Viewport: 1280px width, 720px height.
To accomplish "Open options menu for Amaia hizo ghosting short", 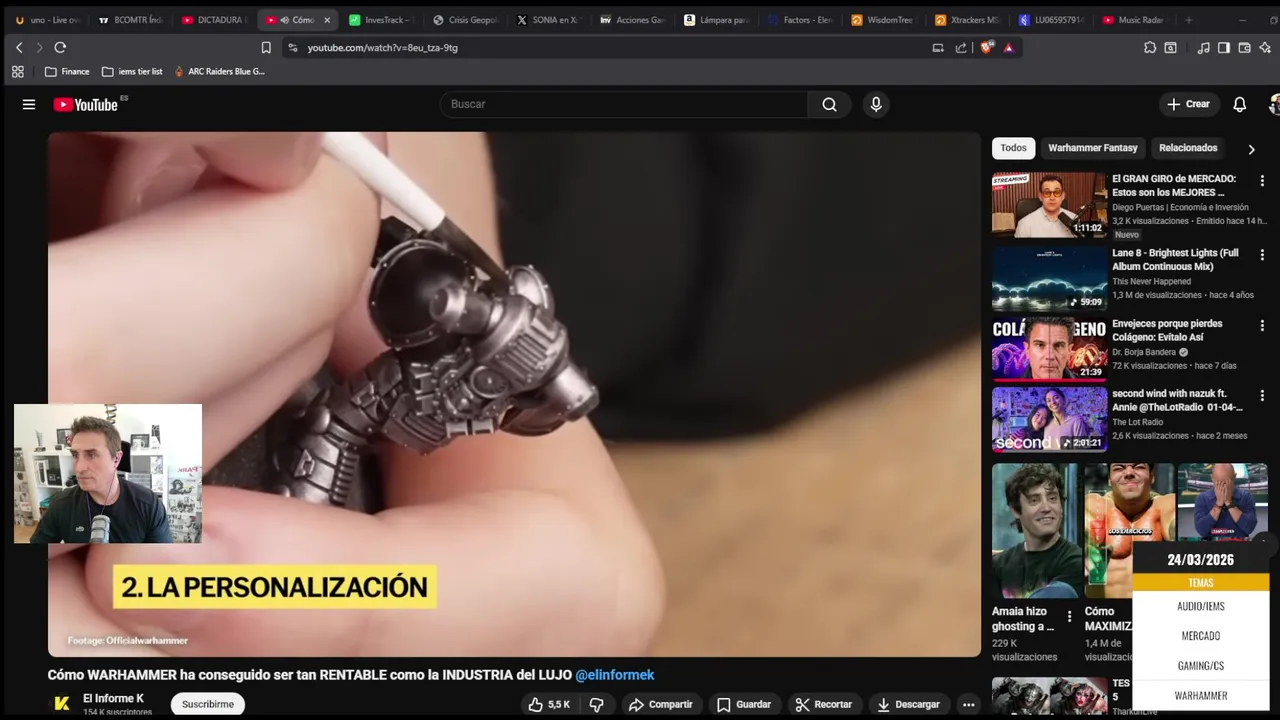I will 1069,616.
